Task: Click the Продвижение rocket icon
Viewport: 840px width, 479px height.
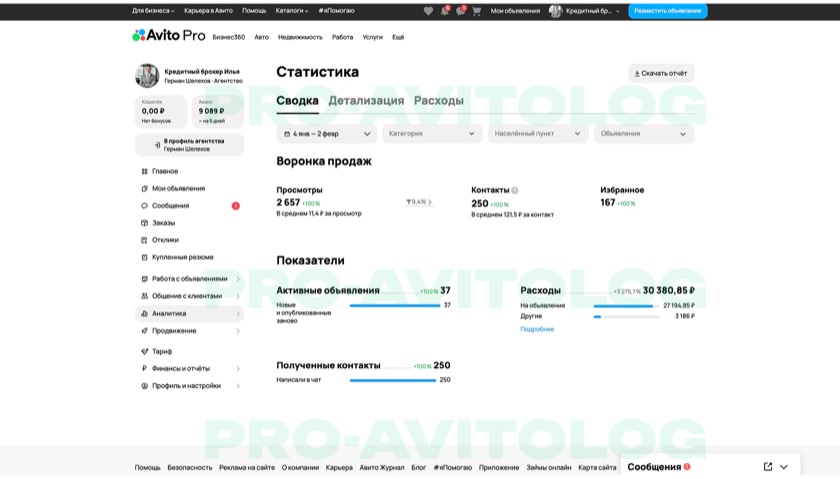Action: pos(144,331)
